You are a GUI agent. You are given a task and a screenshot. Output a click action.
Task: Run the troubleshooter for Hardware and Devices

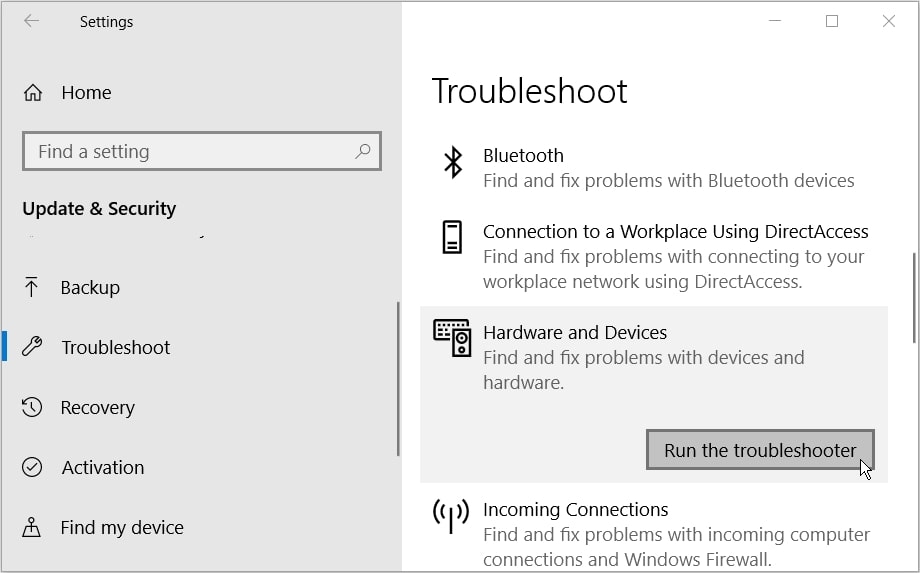pyautogui.click(x=760, y=450)
